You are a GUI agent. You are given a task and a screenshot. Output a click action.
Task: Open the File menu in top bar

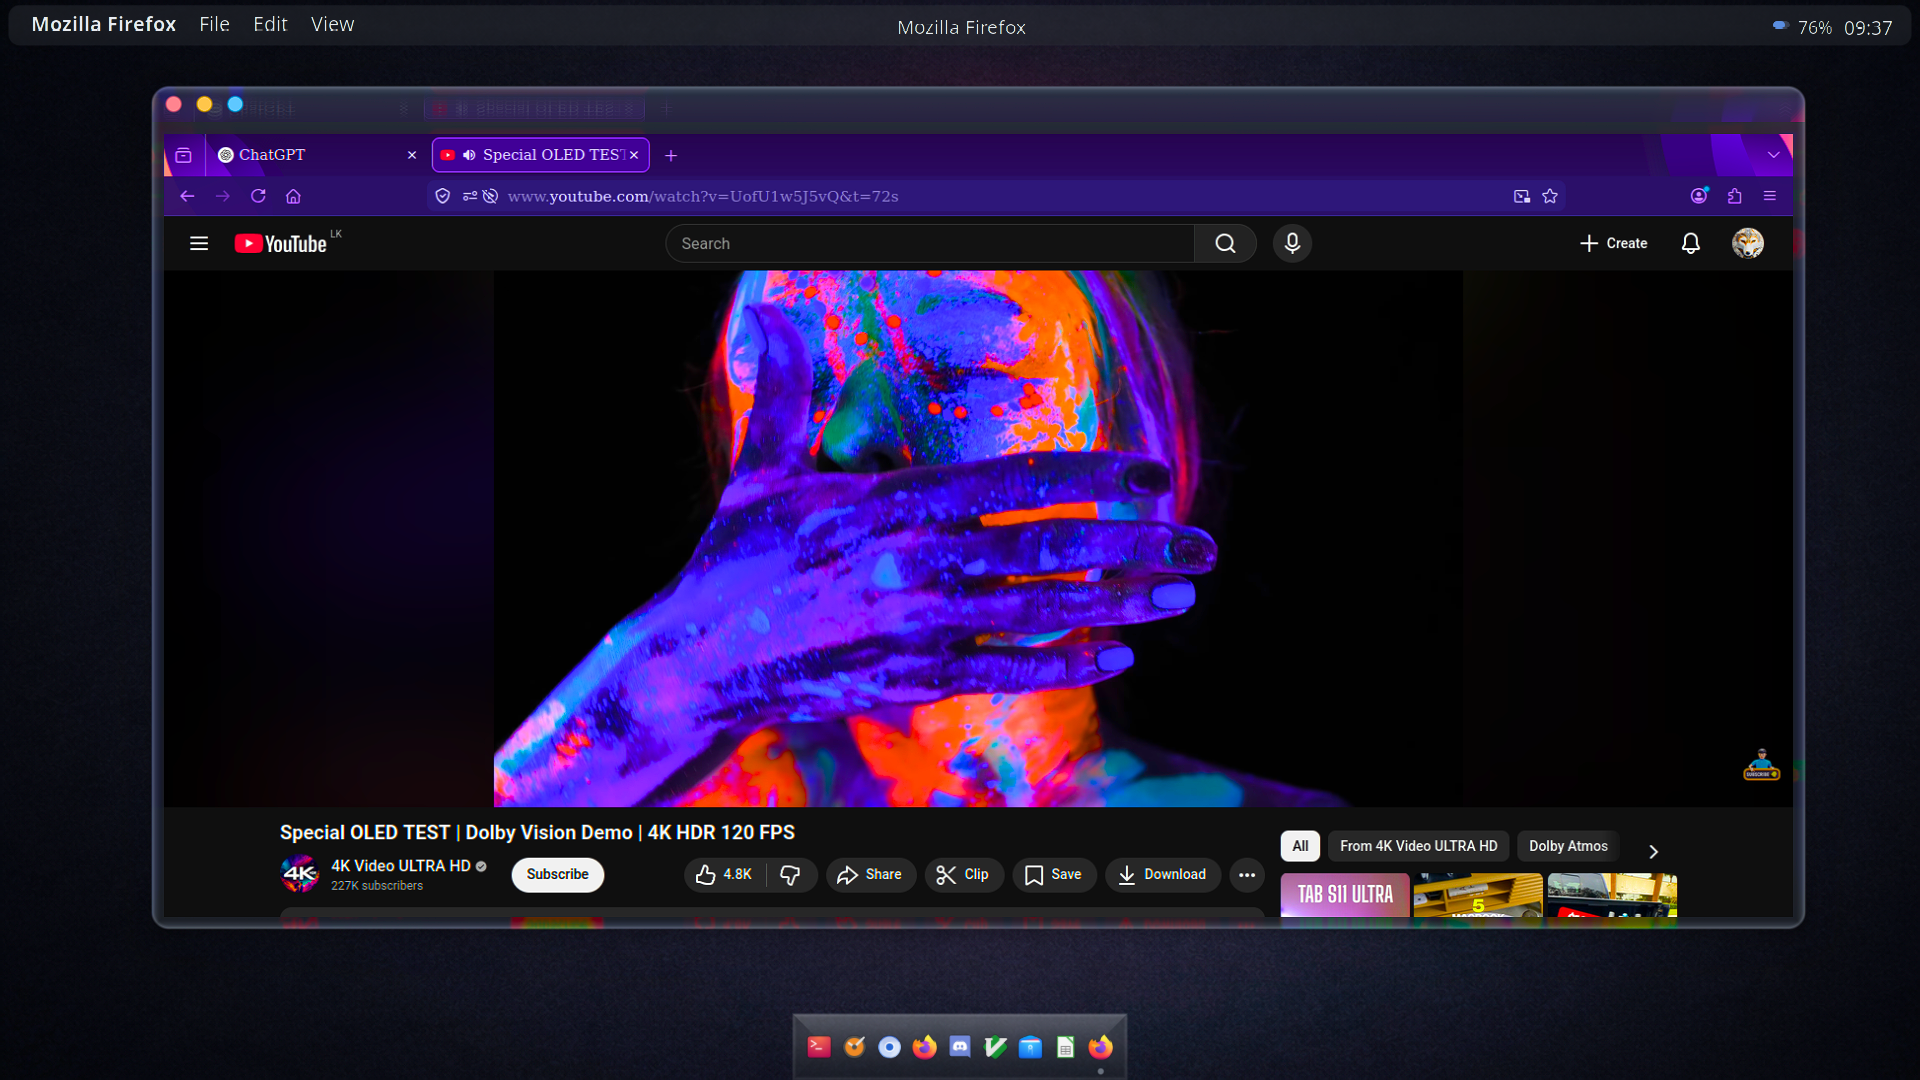(x=214, y=24)
